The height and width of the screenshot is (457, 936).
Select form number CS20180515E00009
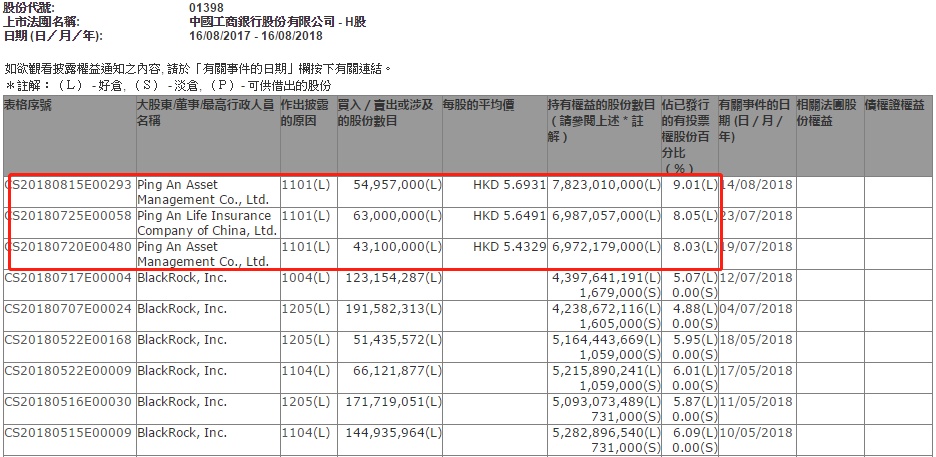[67, 433]
